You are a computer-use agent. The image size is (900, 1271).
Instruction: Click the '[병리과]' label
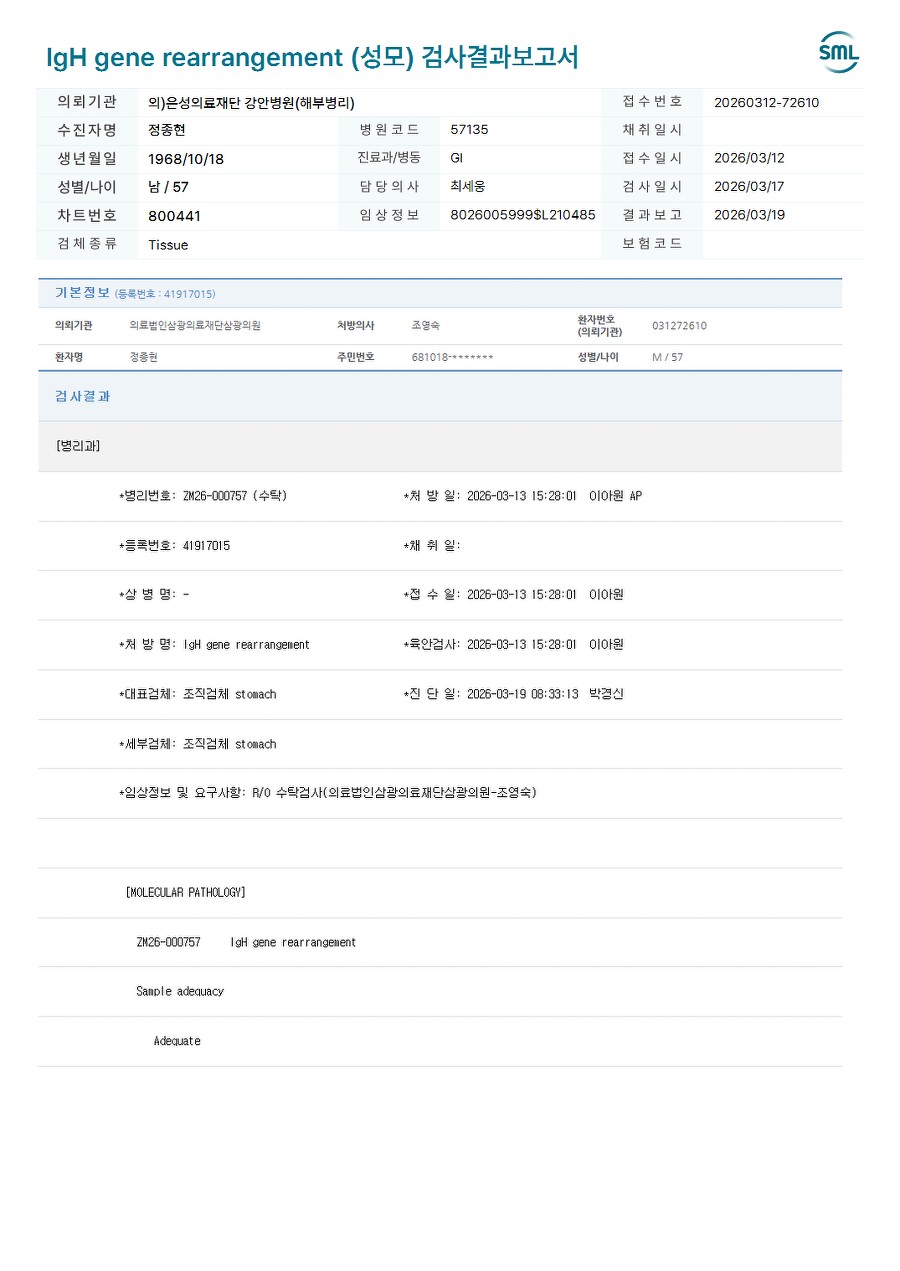[78, 446]
